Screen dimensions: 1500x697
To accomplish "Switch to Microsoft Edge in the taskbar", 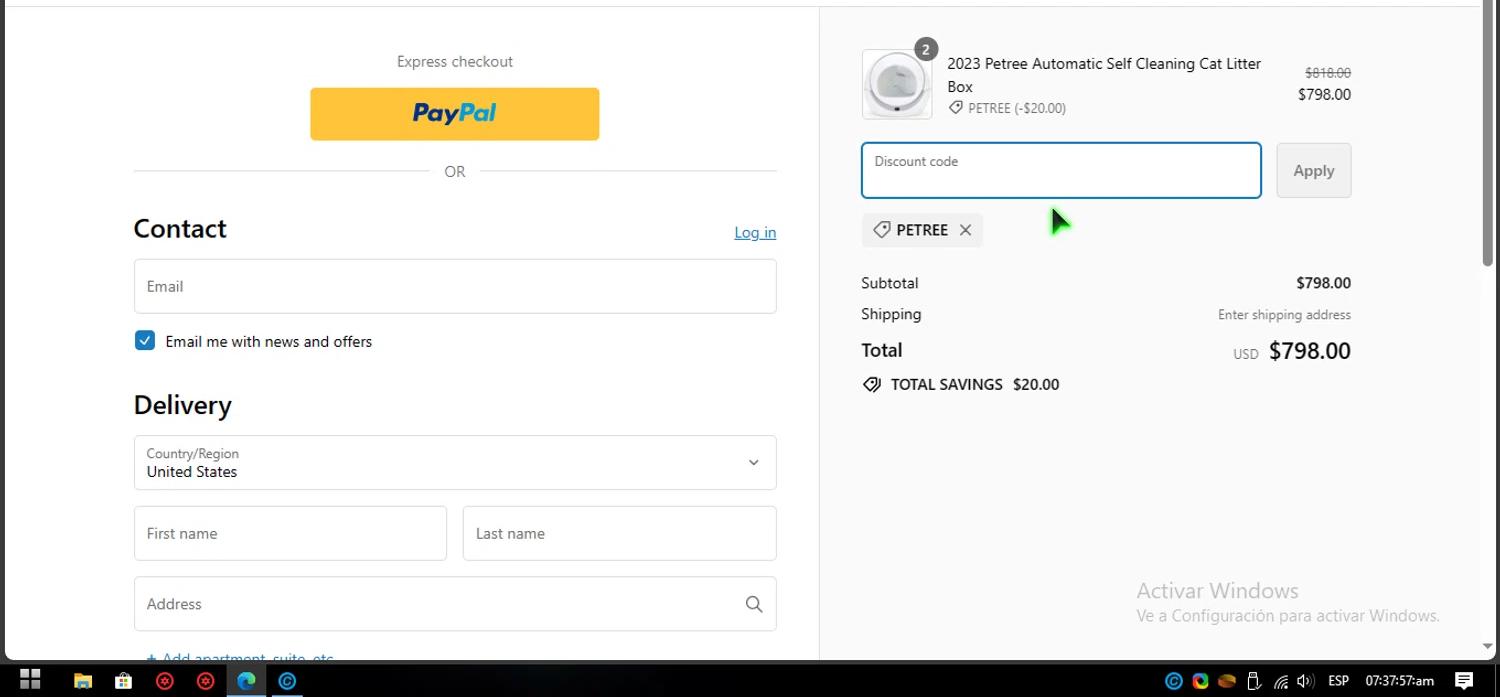I will point(246,681).
